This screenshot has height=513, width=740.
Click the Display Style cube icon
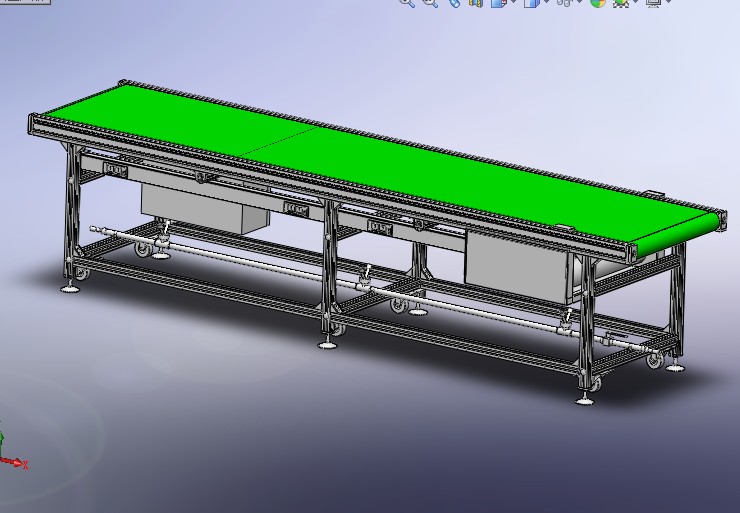click(531, 2)
